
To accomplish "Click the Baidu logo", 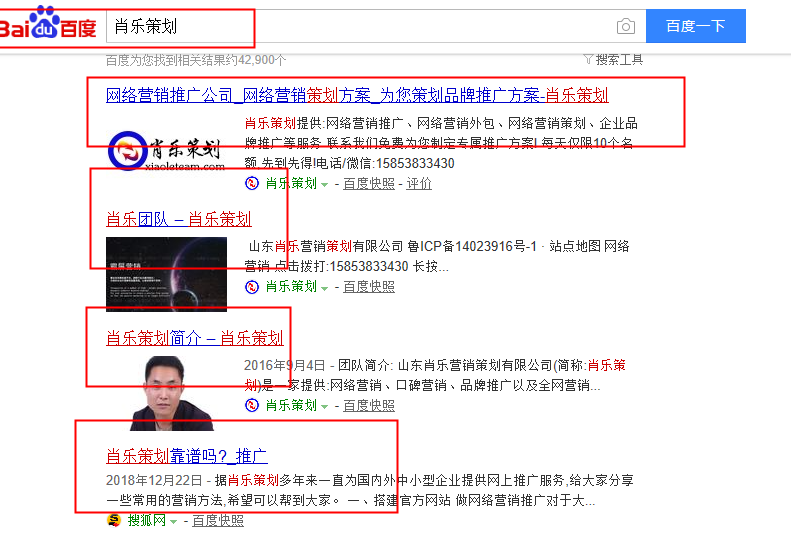I will click(50, 27).
